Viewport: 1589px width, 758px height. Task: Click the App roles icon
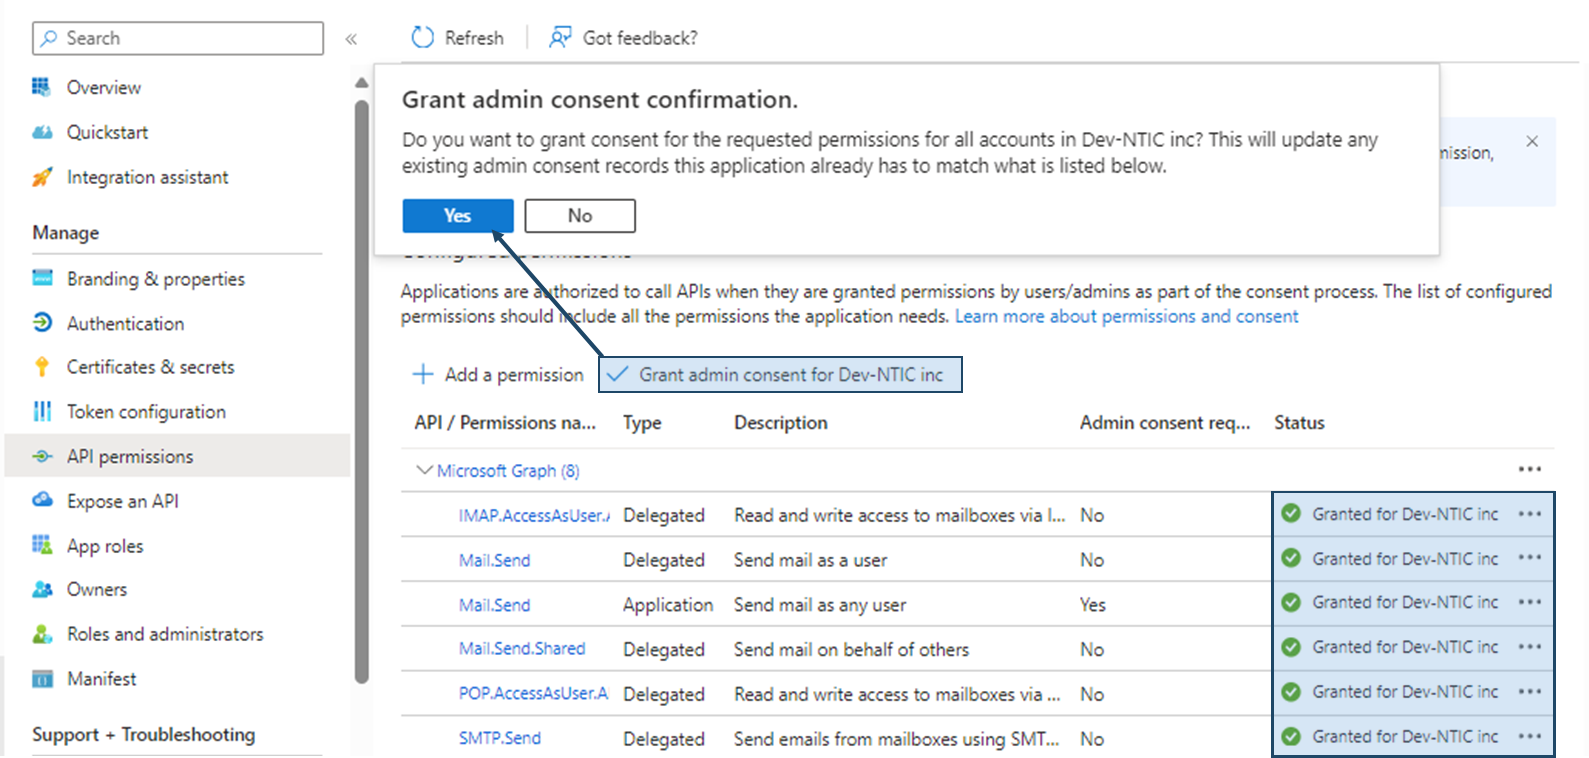[42, 545]
